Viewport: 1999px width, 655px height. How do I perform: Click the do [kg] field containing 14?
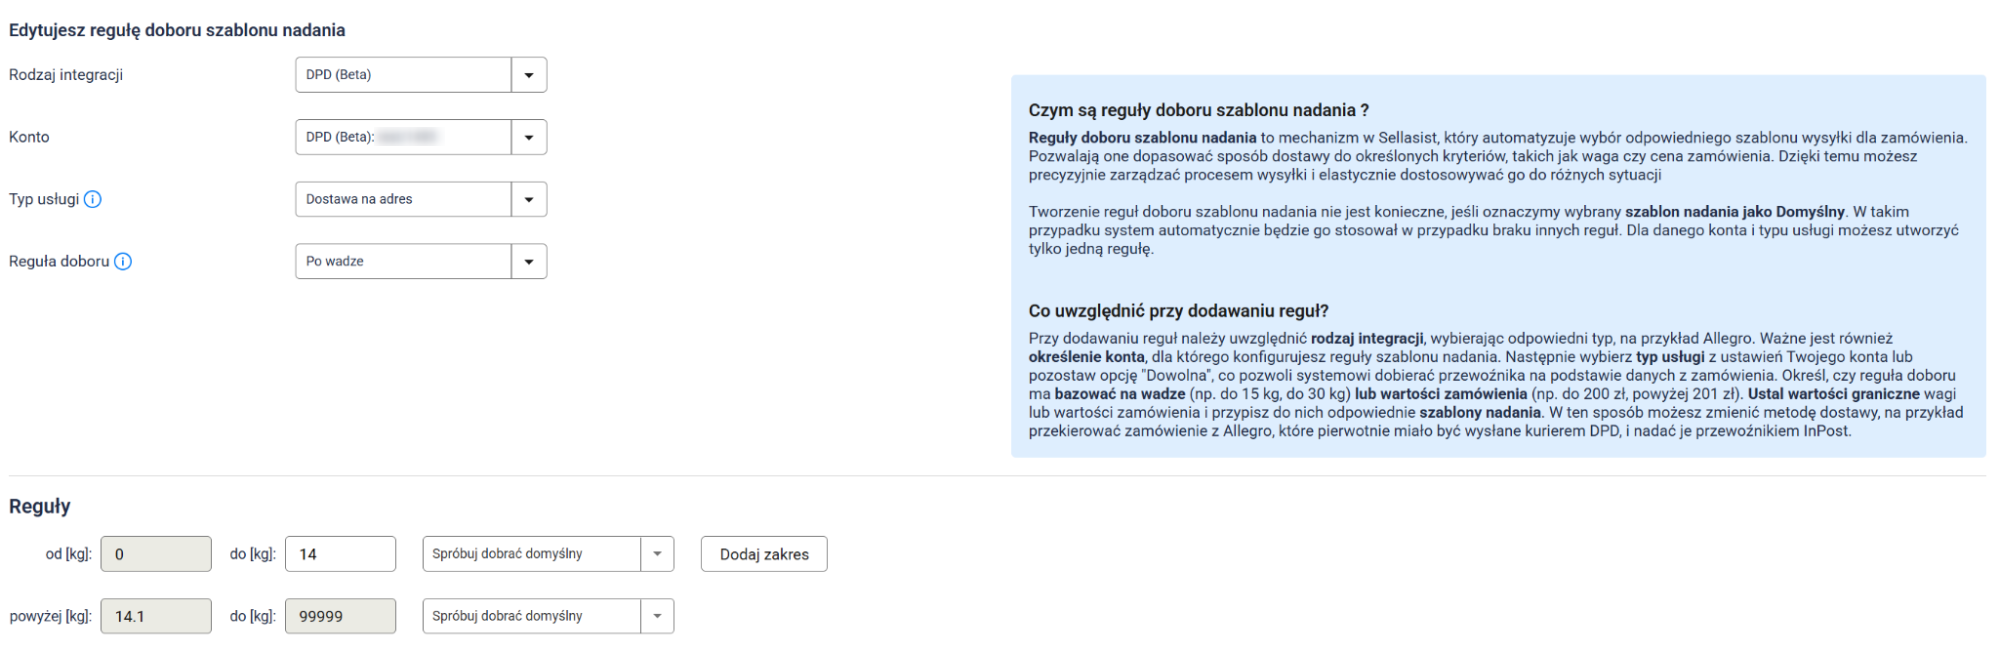point(340,554)
